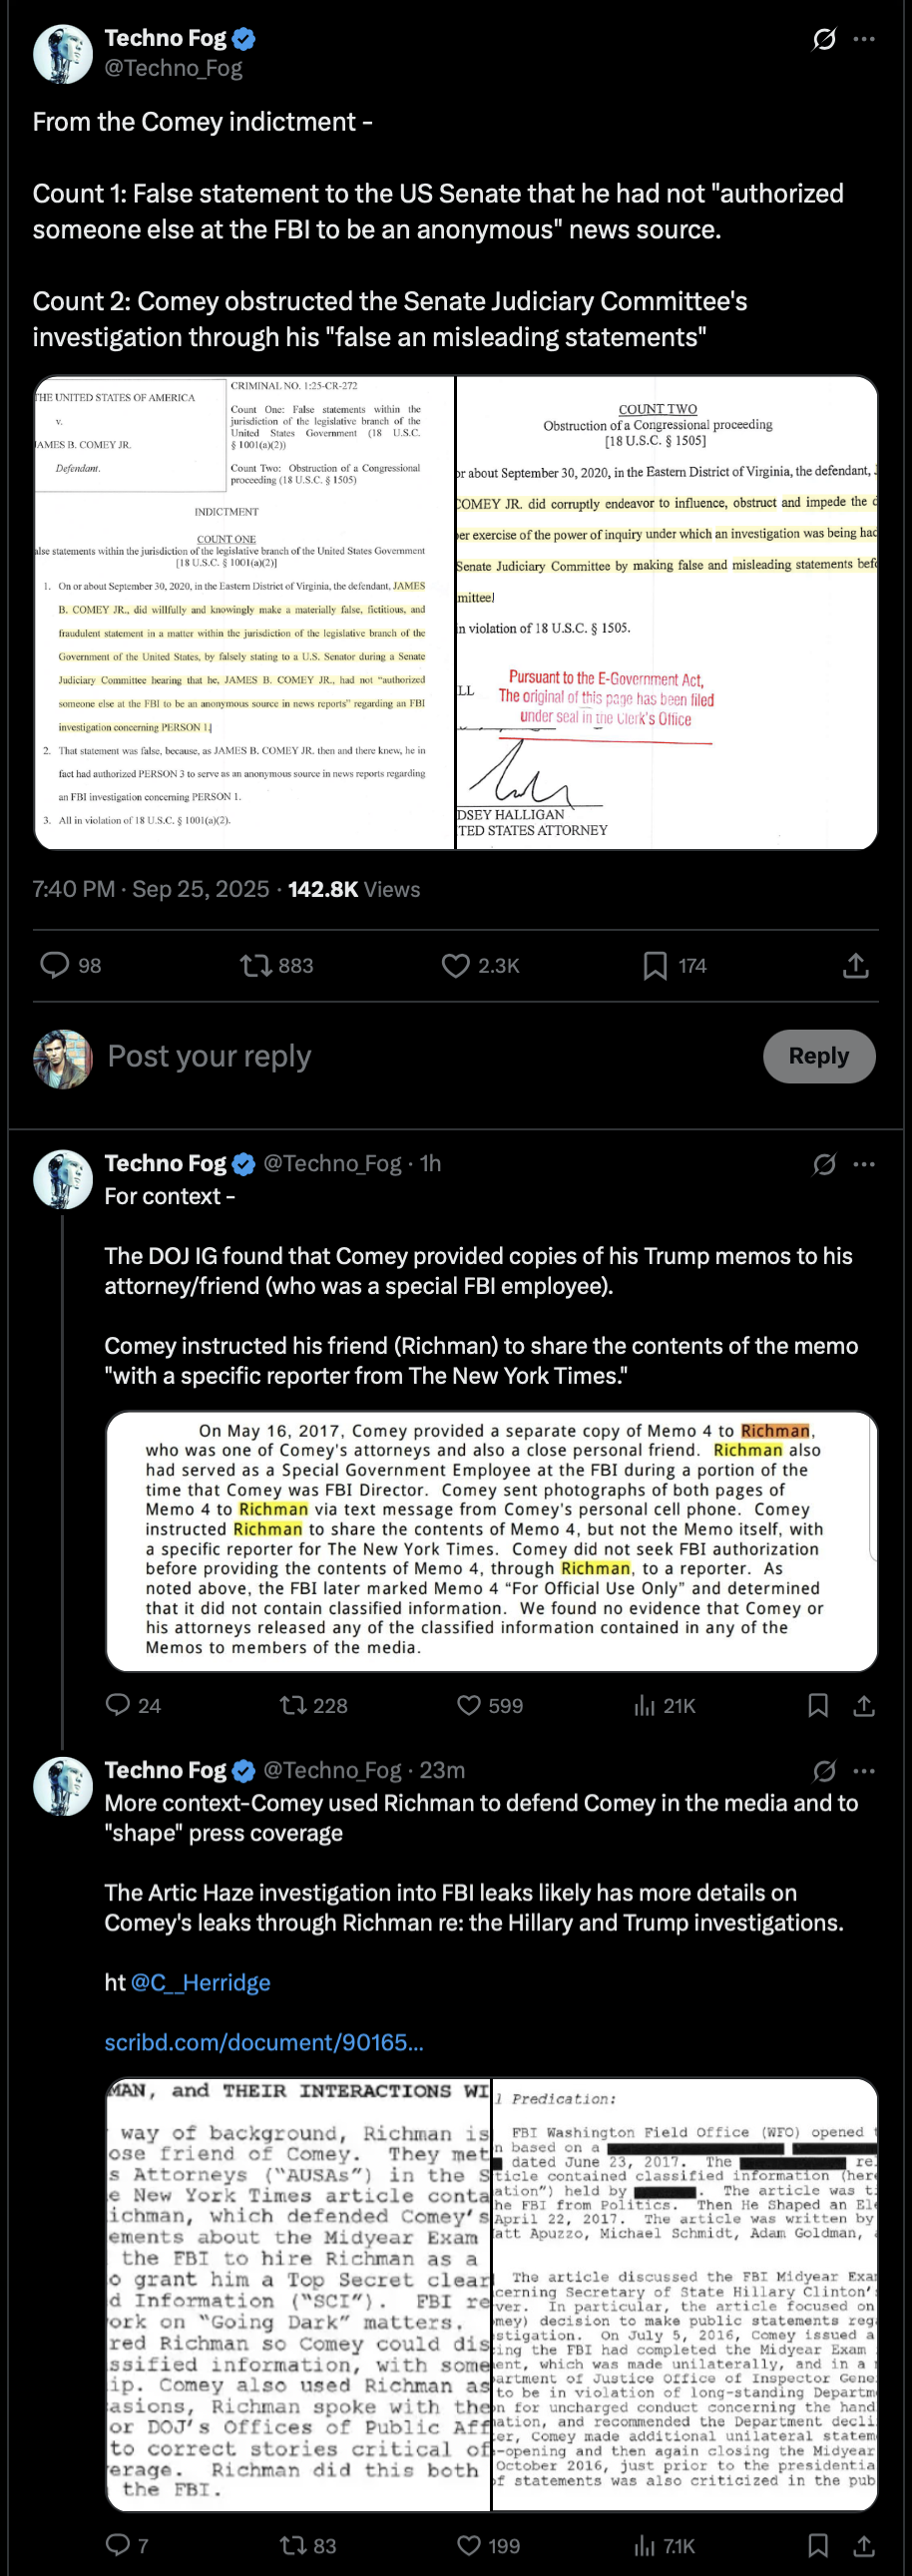Bookmark the main post with 174 bookmarks

655,965
